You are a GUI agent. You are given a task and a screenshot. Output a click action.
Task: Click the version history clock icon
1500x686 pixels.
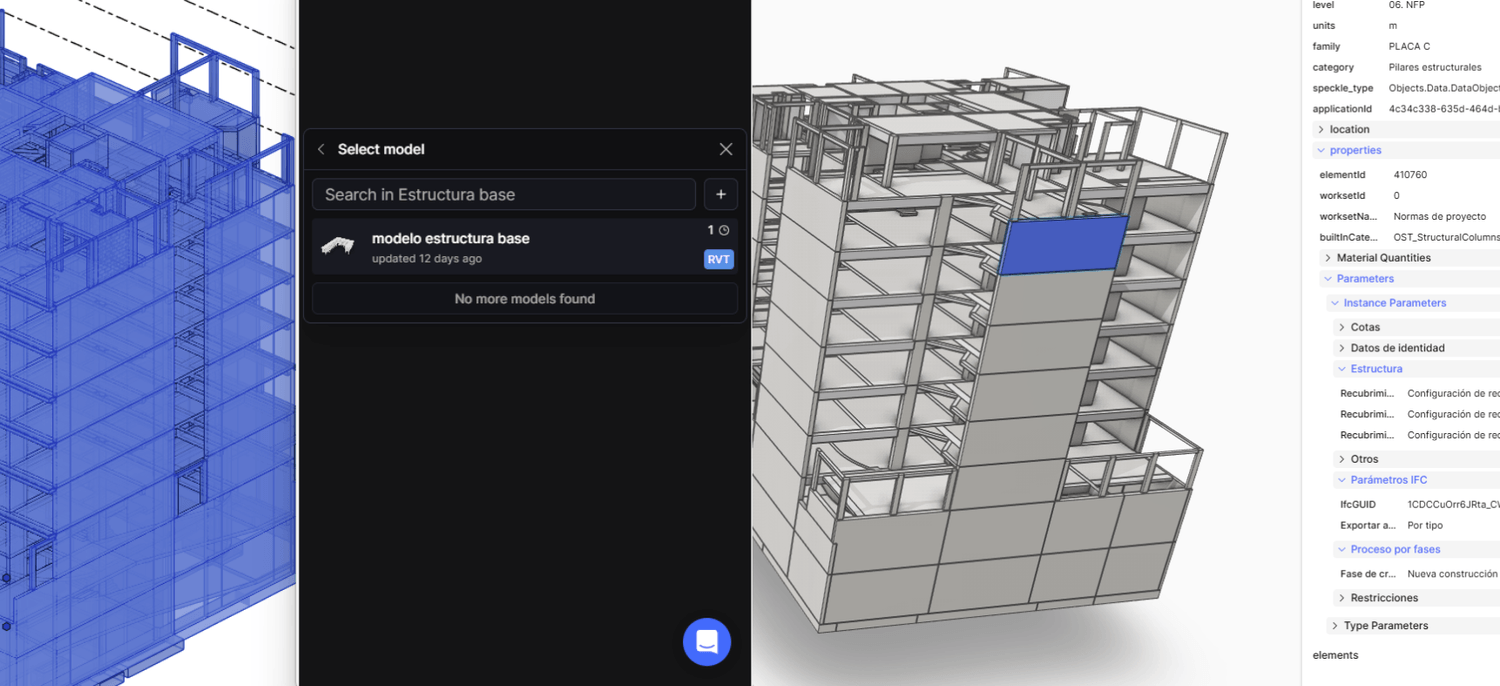pos(723,230)
